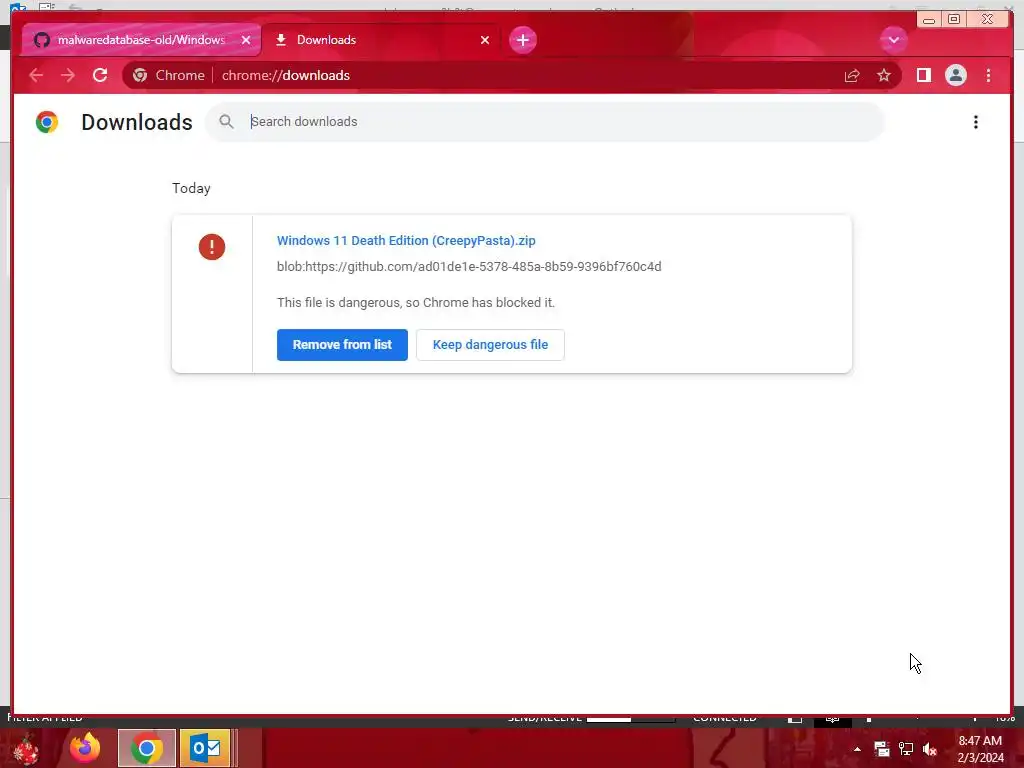Open the Downloads page more actions menu
This screenshot has width=1024, height=768.
point(976,122)
